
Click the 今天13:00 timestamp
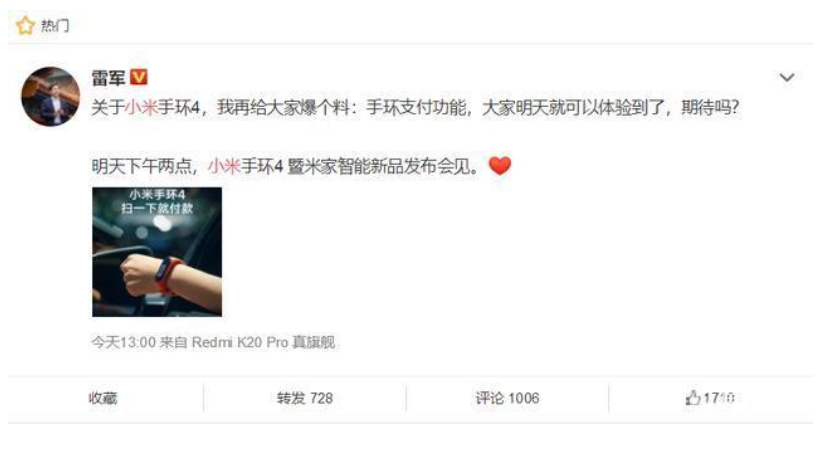coord(124,343)
